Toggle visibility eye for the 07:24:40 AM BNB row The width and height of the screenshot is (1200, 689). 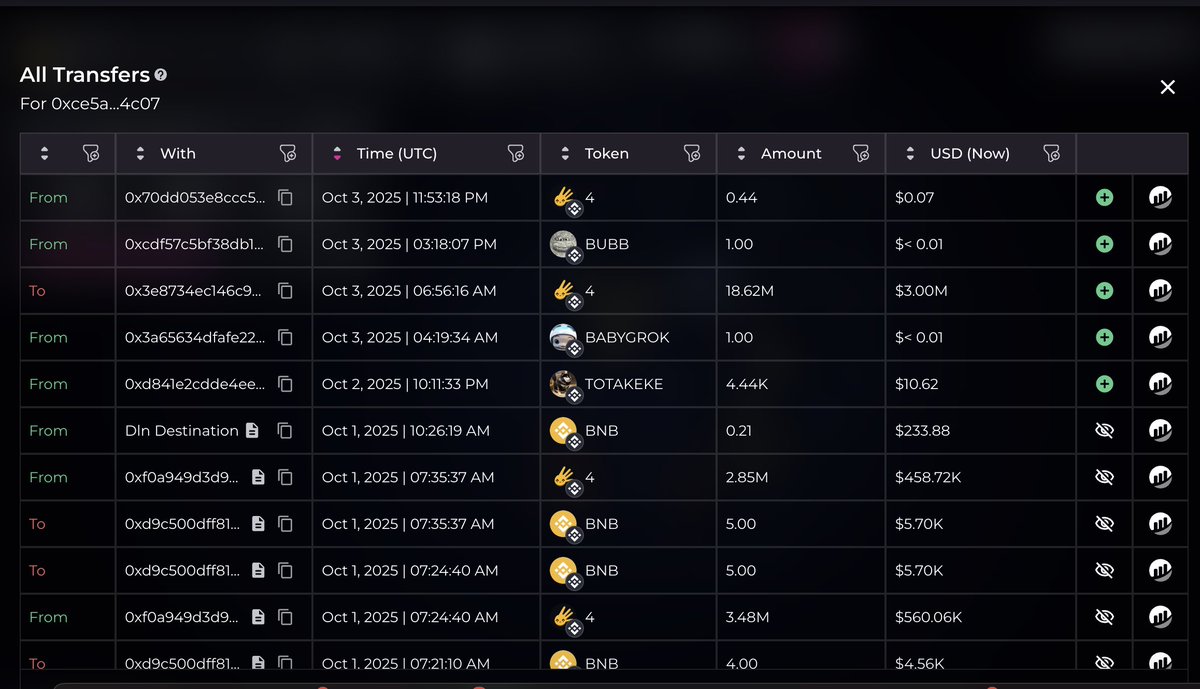[x=1104, y=570]
